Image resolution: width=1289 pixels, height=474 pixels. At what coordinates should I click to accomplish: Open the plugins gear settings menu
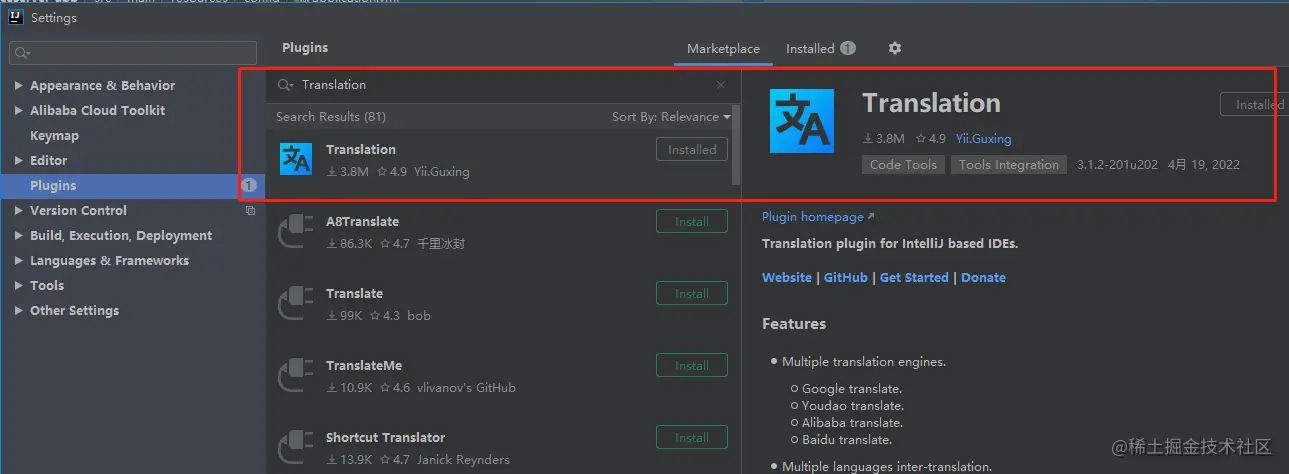click(895, 48)
